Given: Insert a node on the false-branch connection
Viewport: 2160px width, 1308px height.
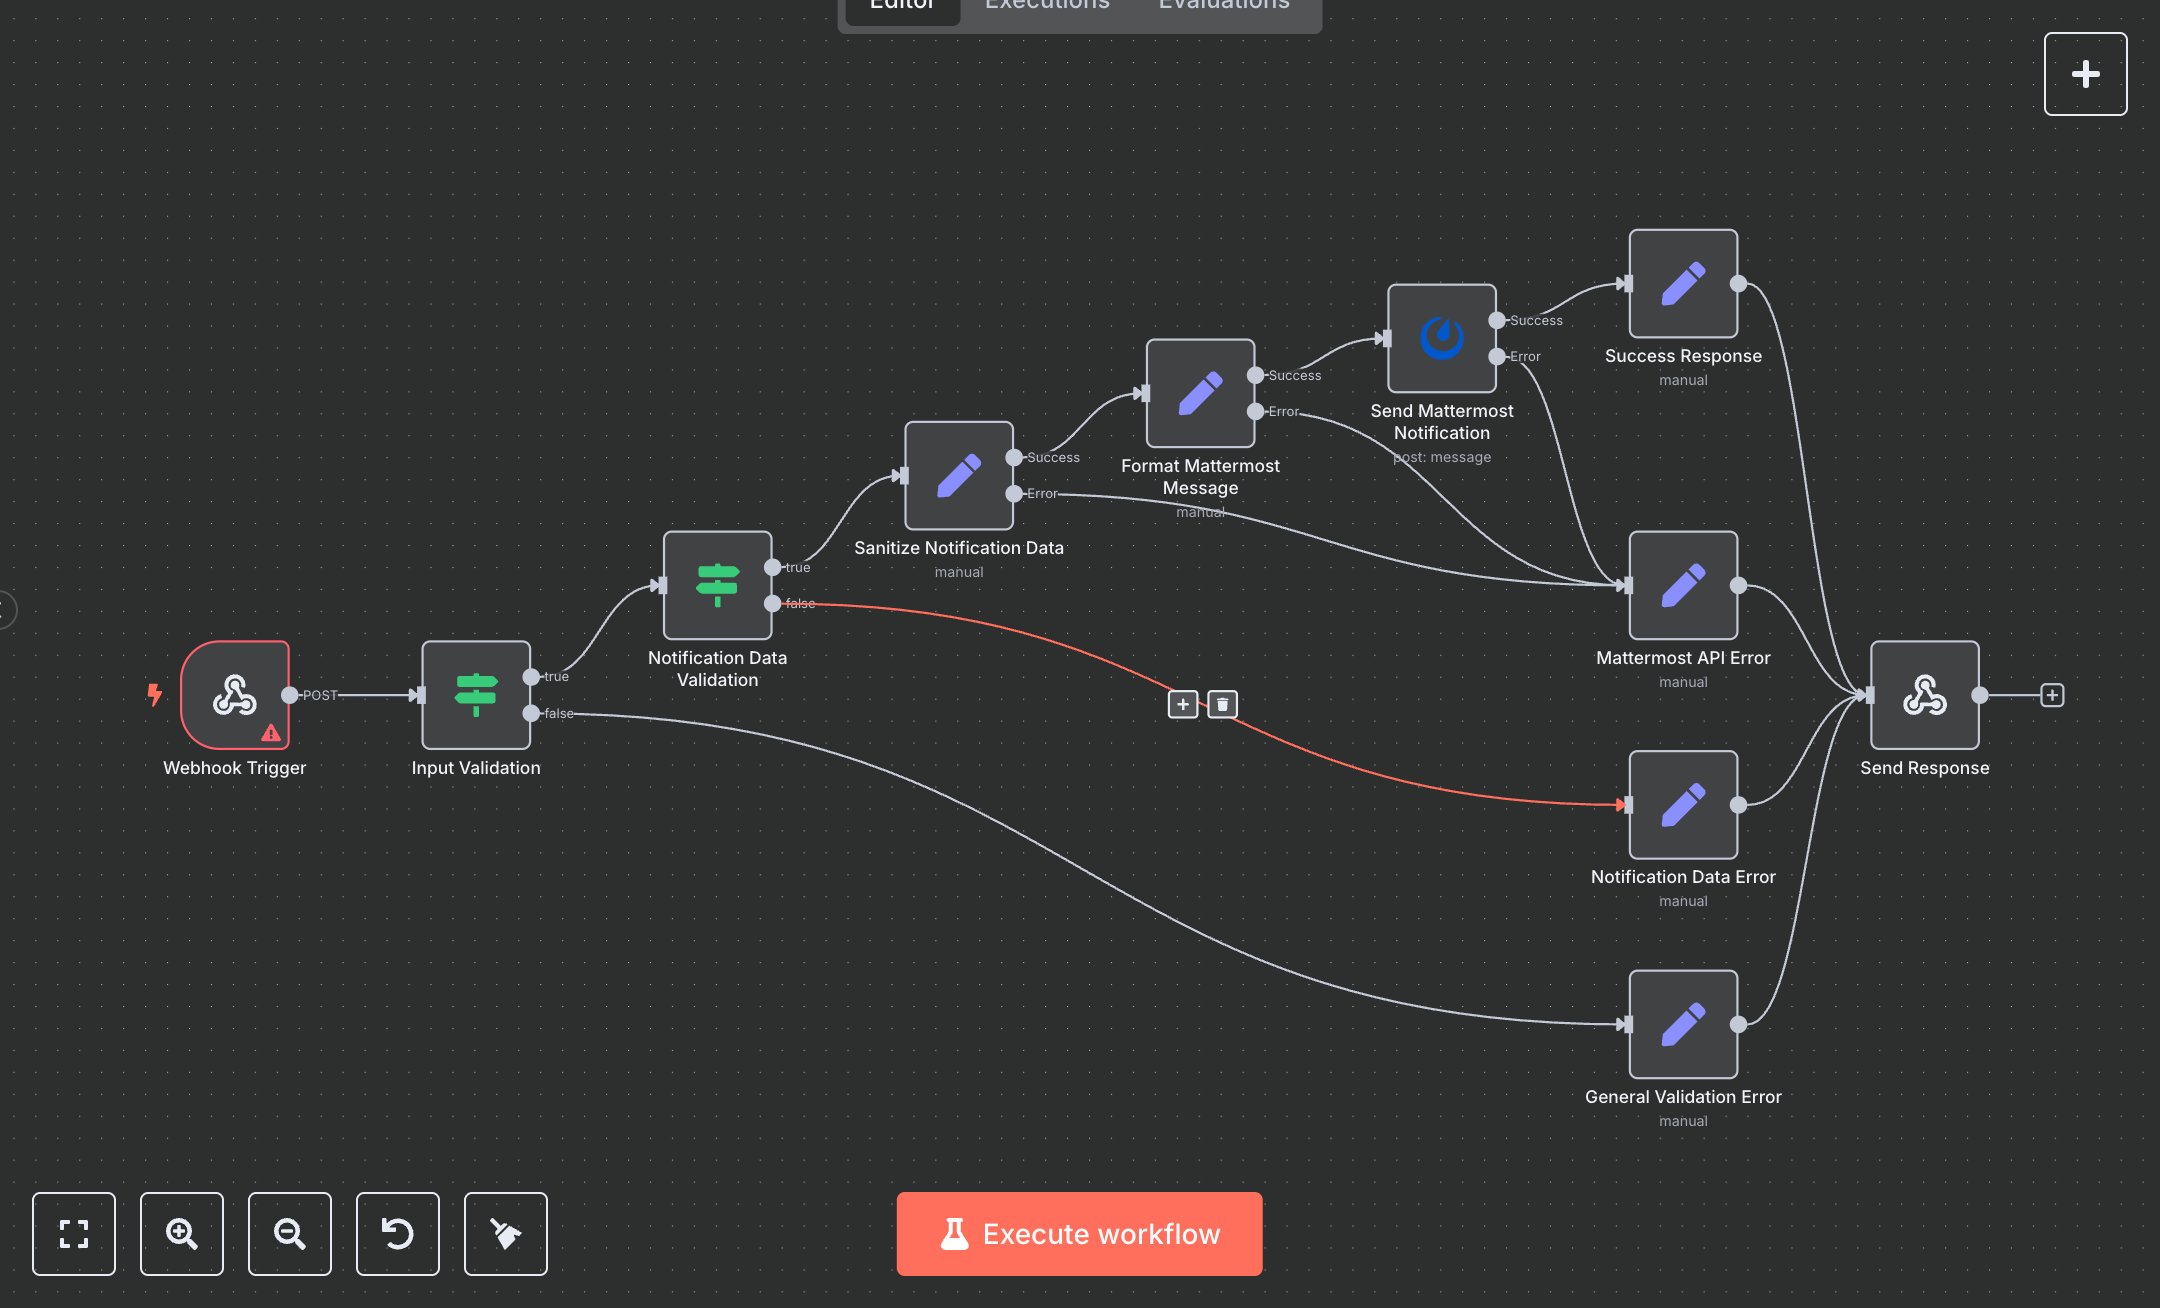Looking at the screenshot, I should coord(1181,704).
